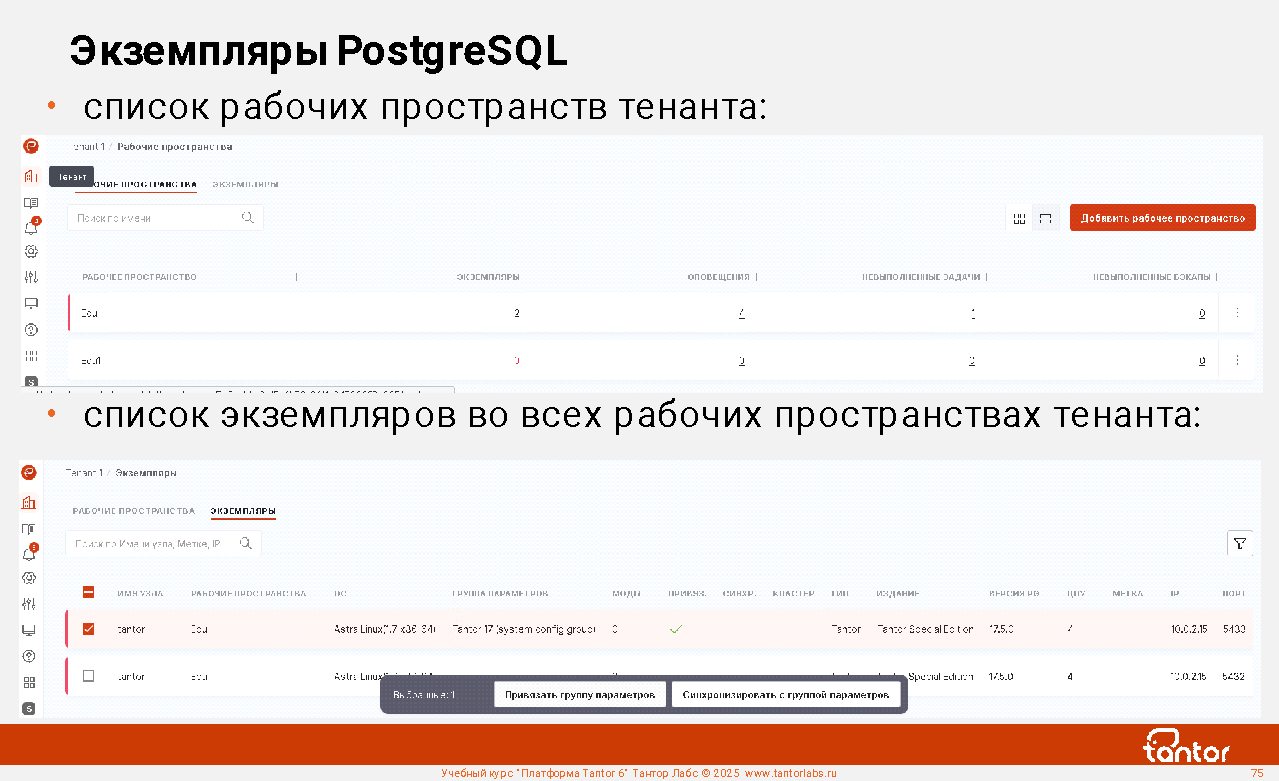Click the tenant buildings icon in instances sidebar
The width and height of the screenshot is (1279, 781).
tap(29, 502)
